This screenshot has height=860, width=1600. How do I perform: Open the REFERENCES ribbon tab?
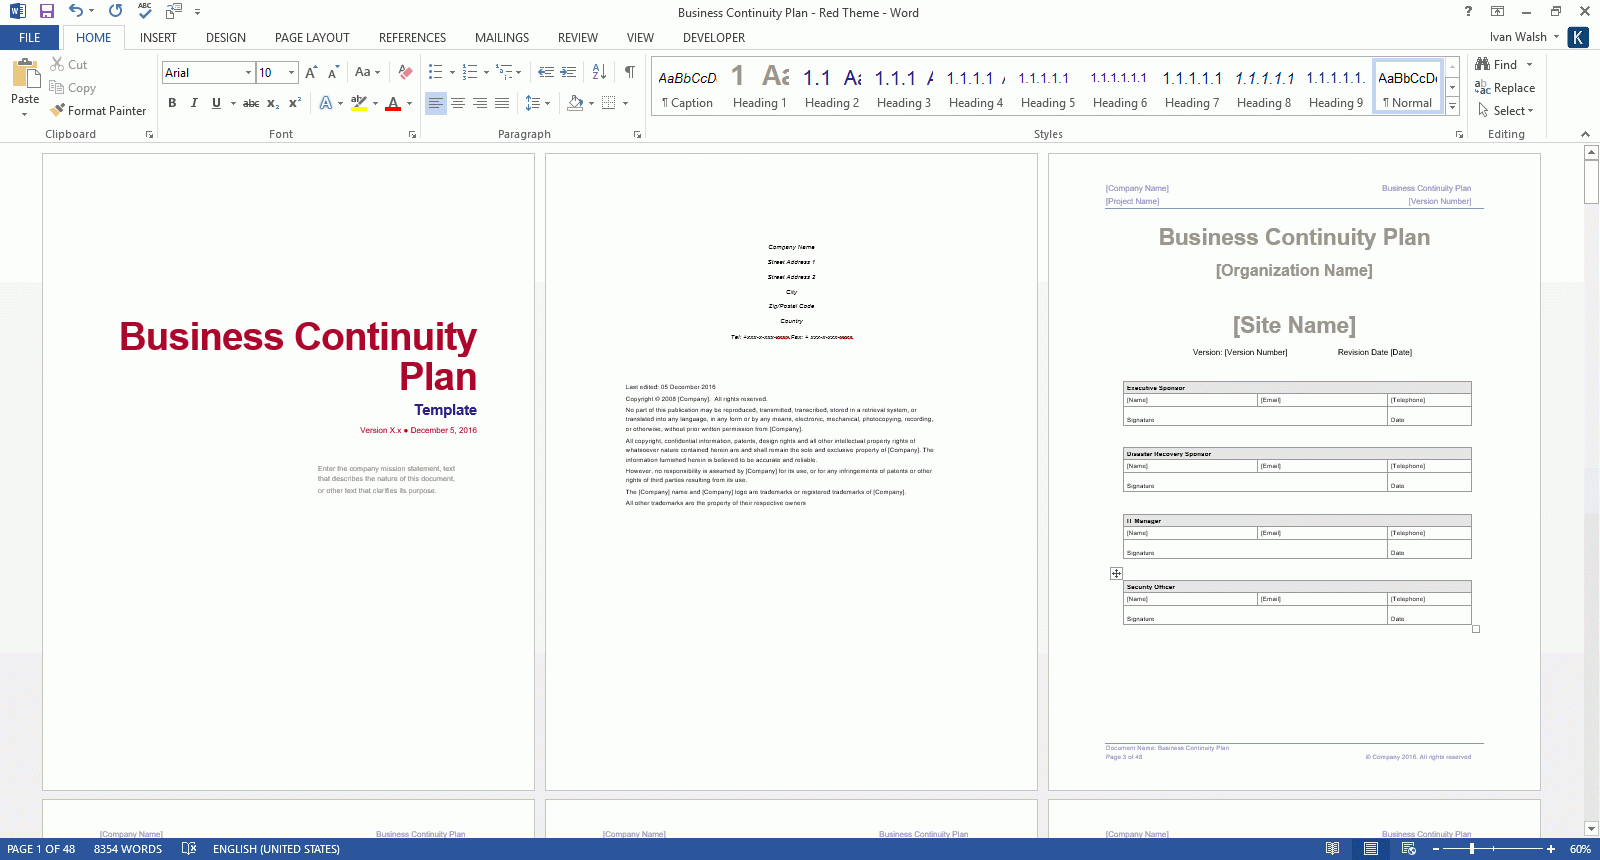412,38
